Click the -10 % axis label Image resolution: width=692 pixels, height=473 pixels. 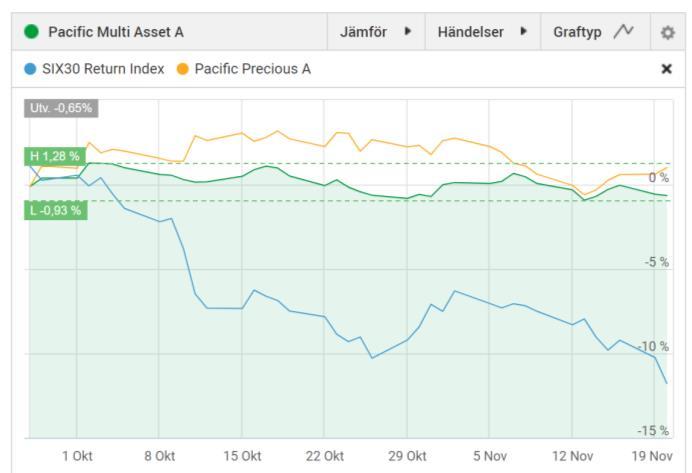tap(654, 346)
